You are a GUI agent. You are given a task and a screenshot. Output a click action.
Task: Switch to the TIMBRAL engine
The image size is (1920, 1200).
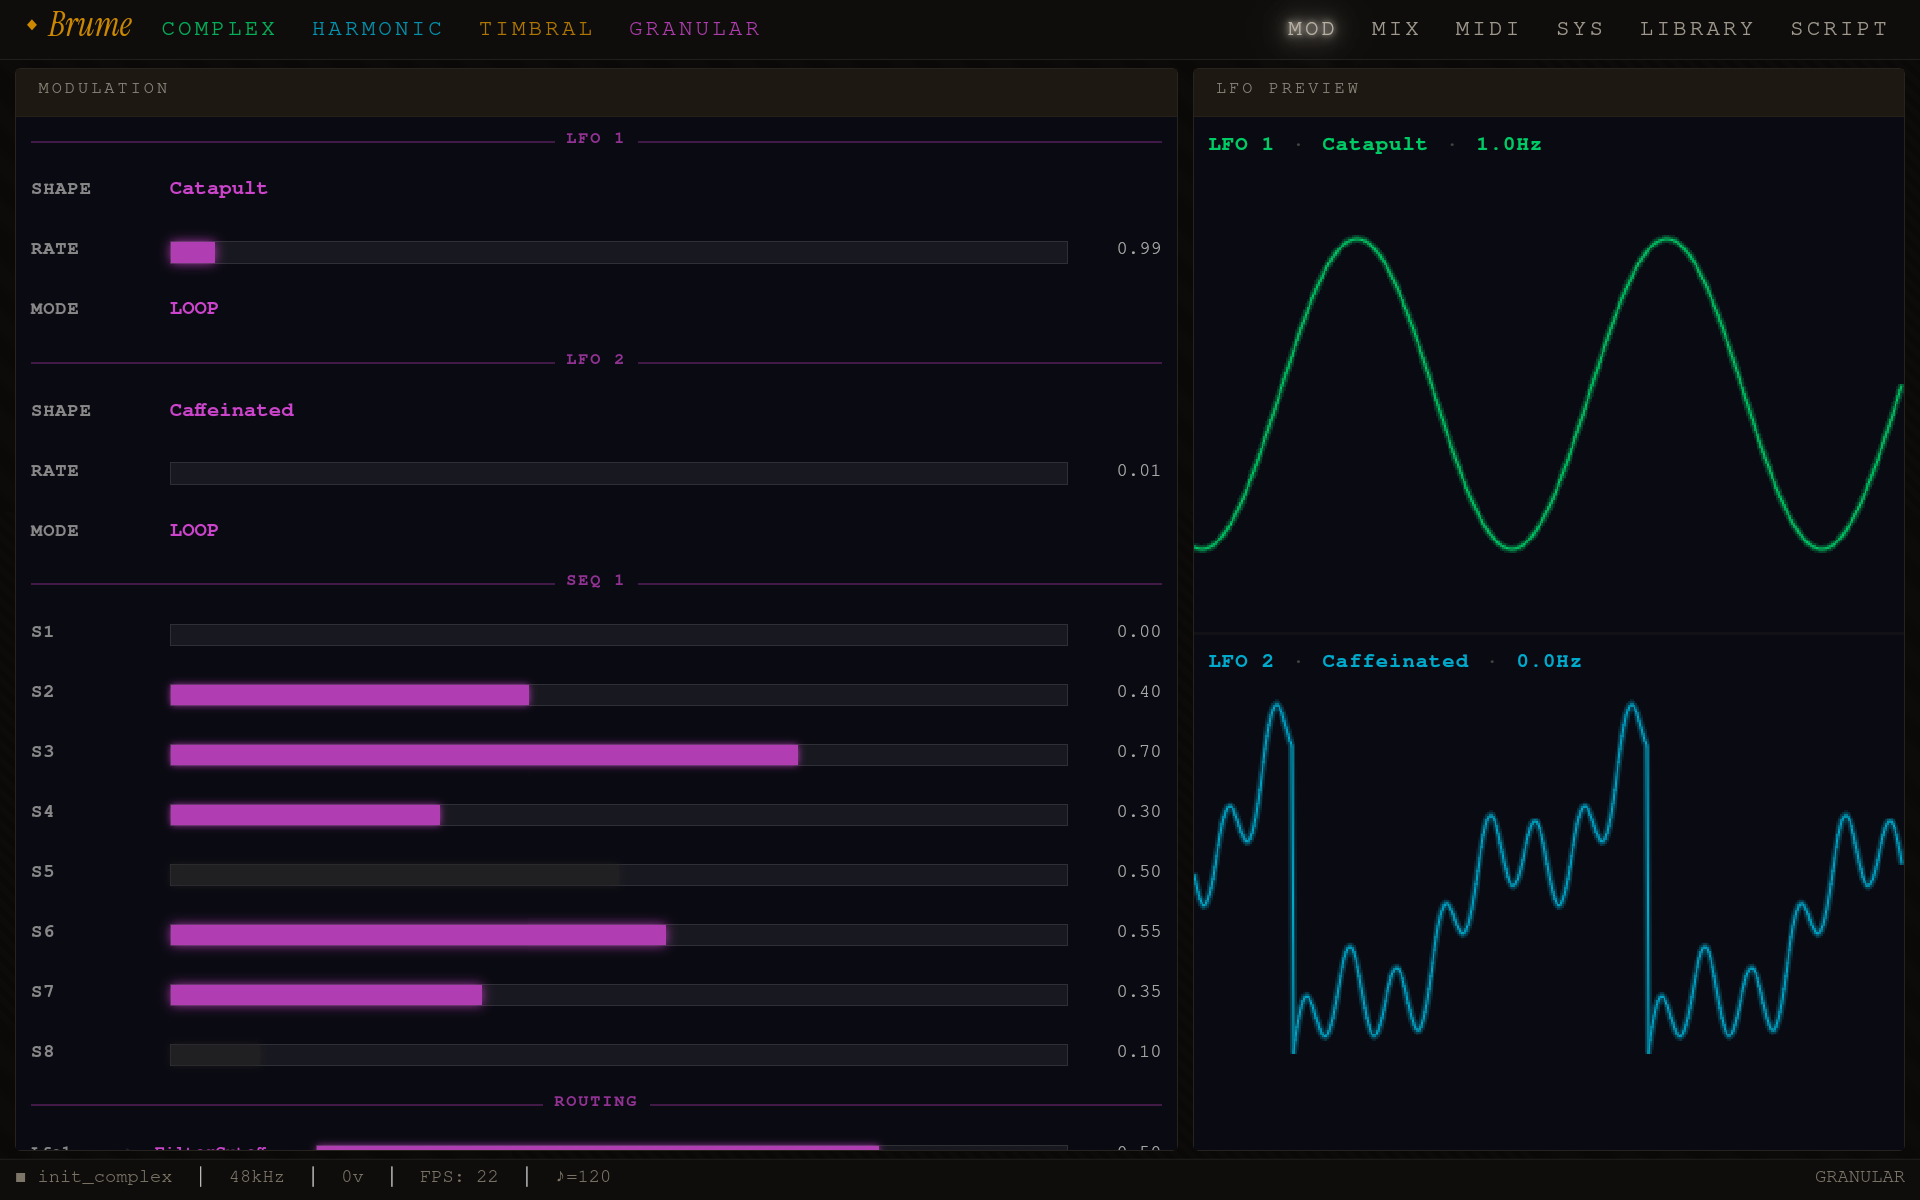pos(536,28)
